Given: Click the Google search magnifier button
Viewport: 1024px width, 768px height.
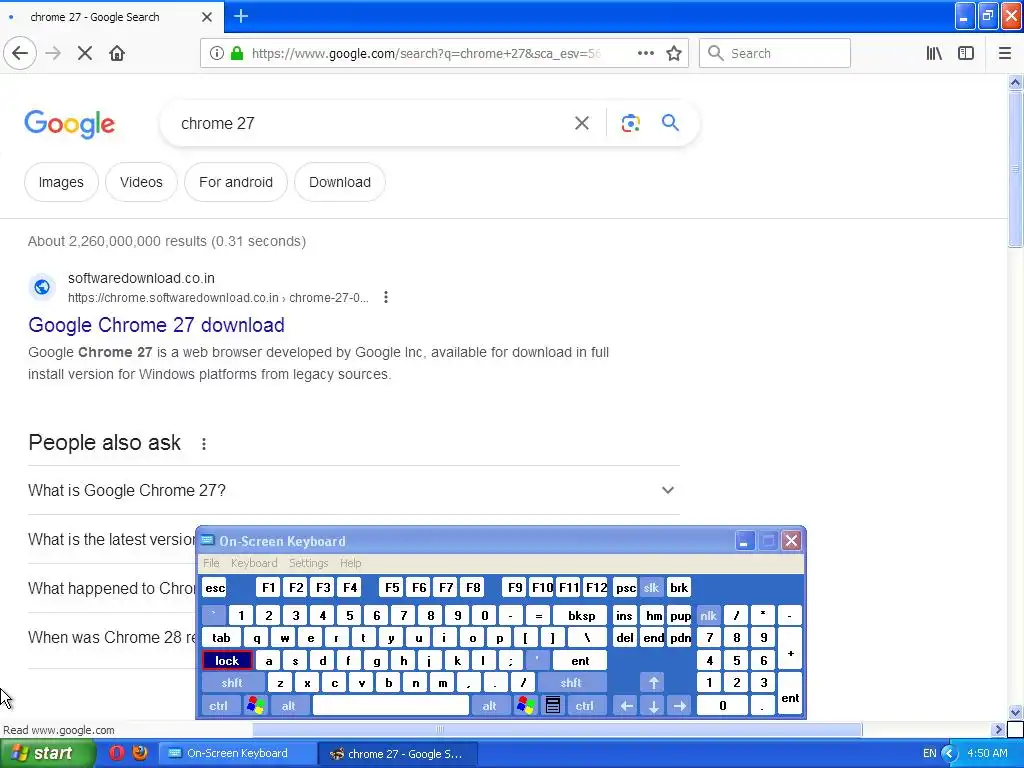Looking at the screenshot, I should click(x=670, y=122).
